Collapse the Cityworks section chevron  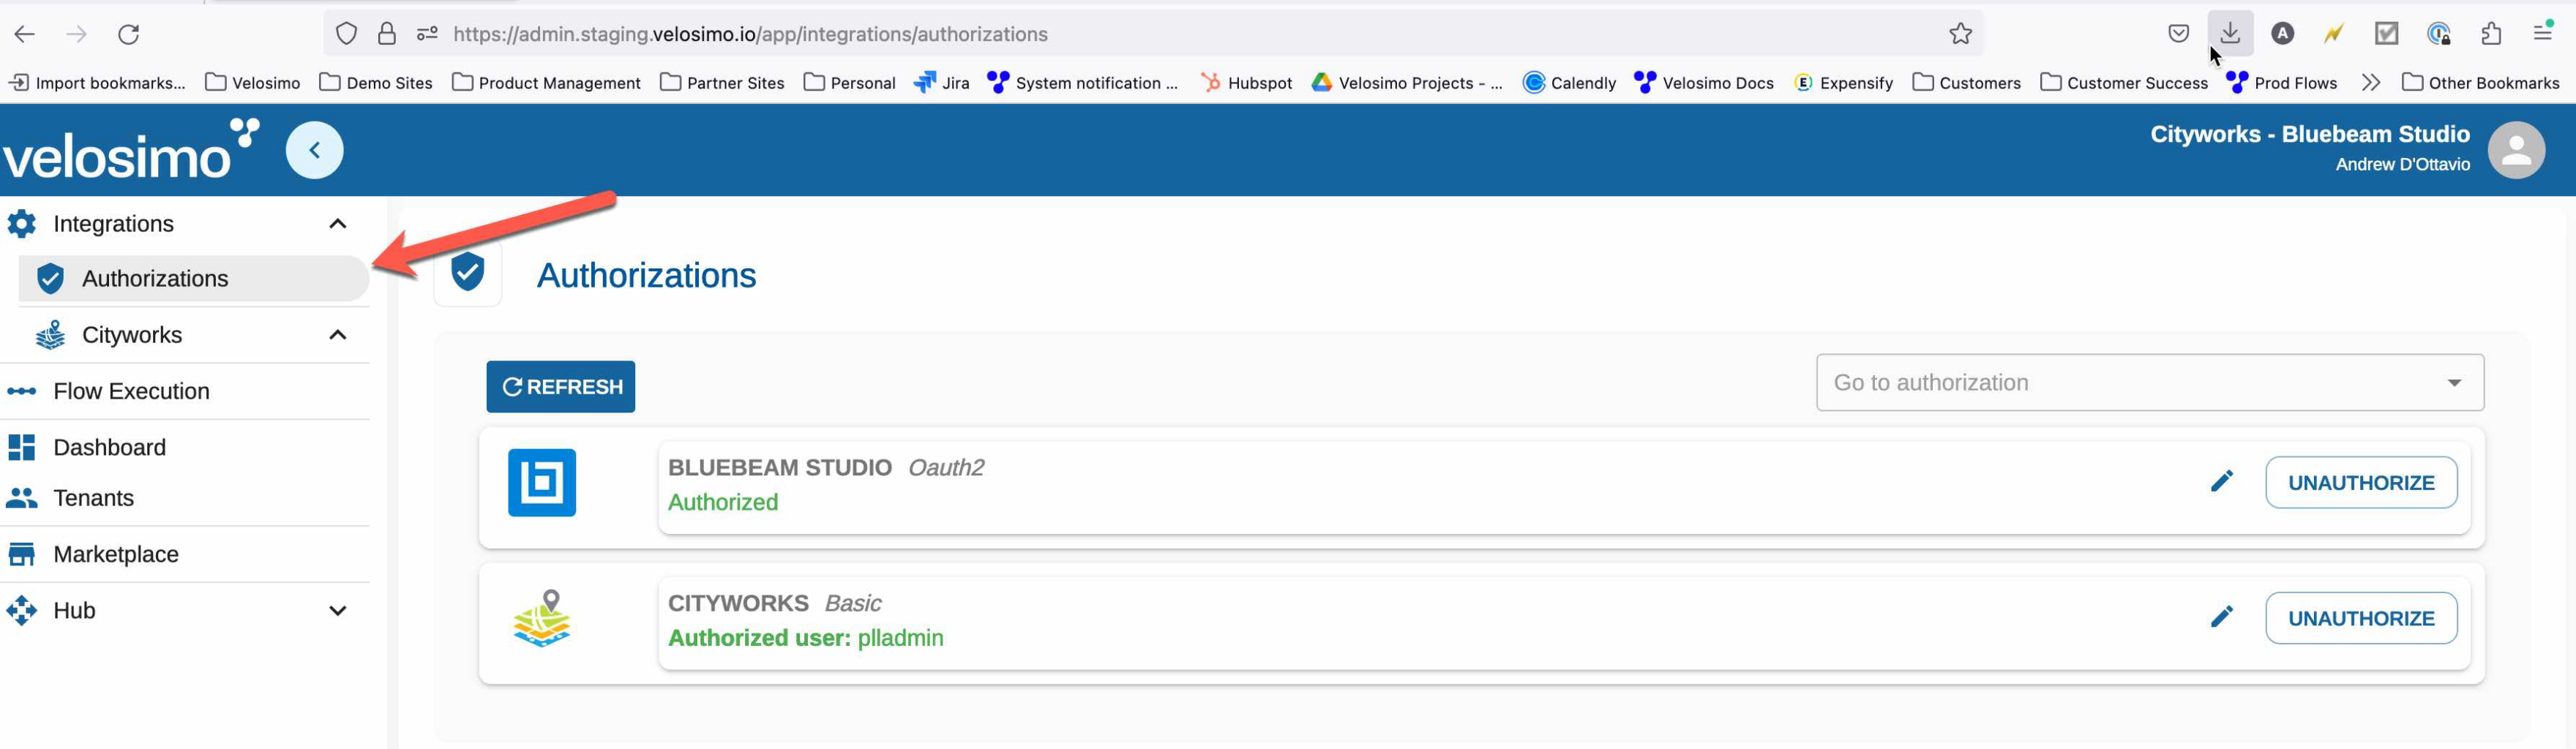tap(338, 335)
